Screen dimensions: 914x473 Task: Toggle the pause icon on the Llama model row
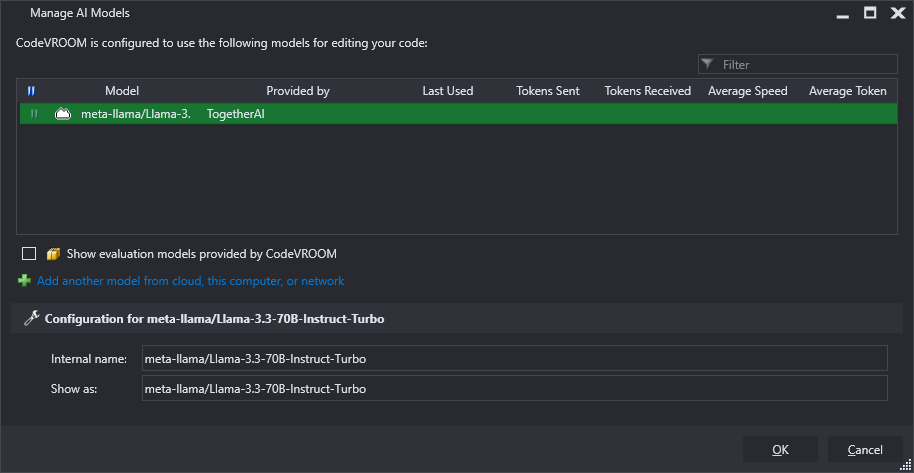click(x=34, y=114)
